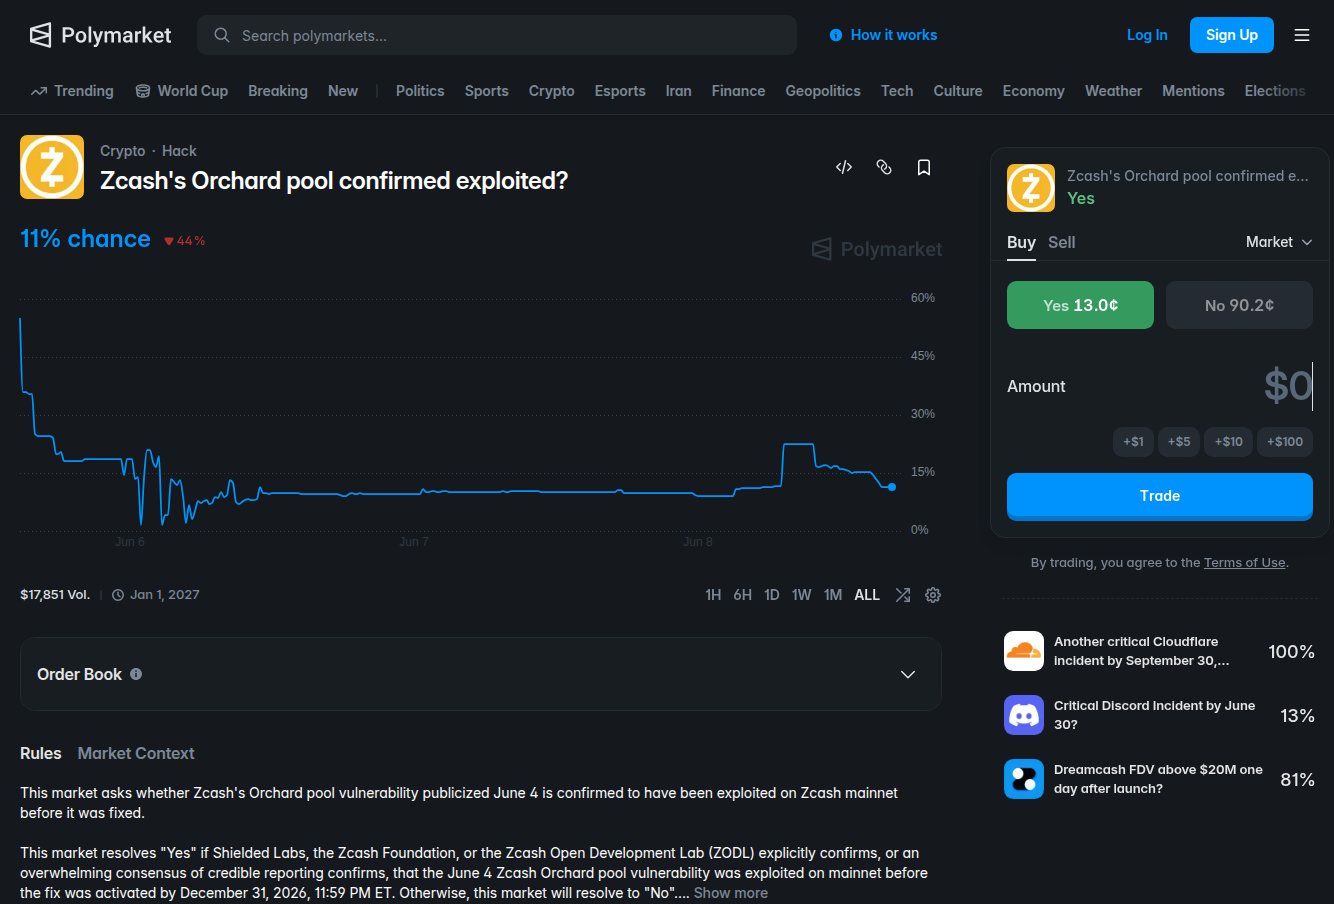
Task: Click the Log In link
Action: click(x=1147, y=35)
